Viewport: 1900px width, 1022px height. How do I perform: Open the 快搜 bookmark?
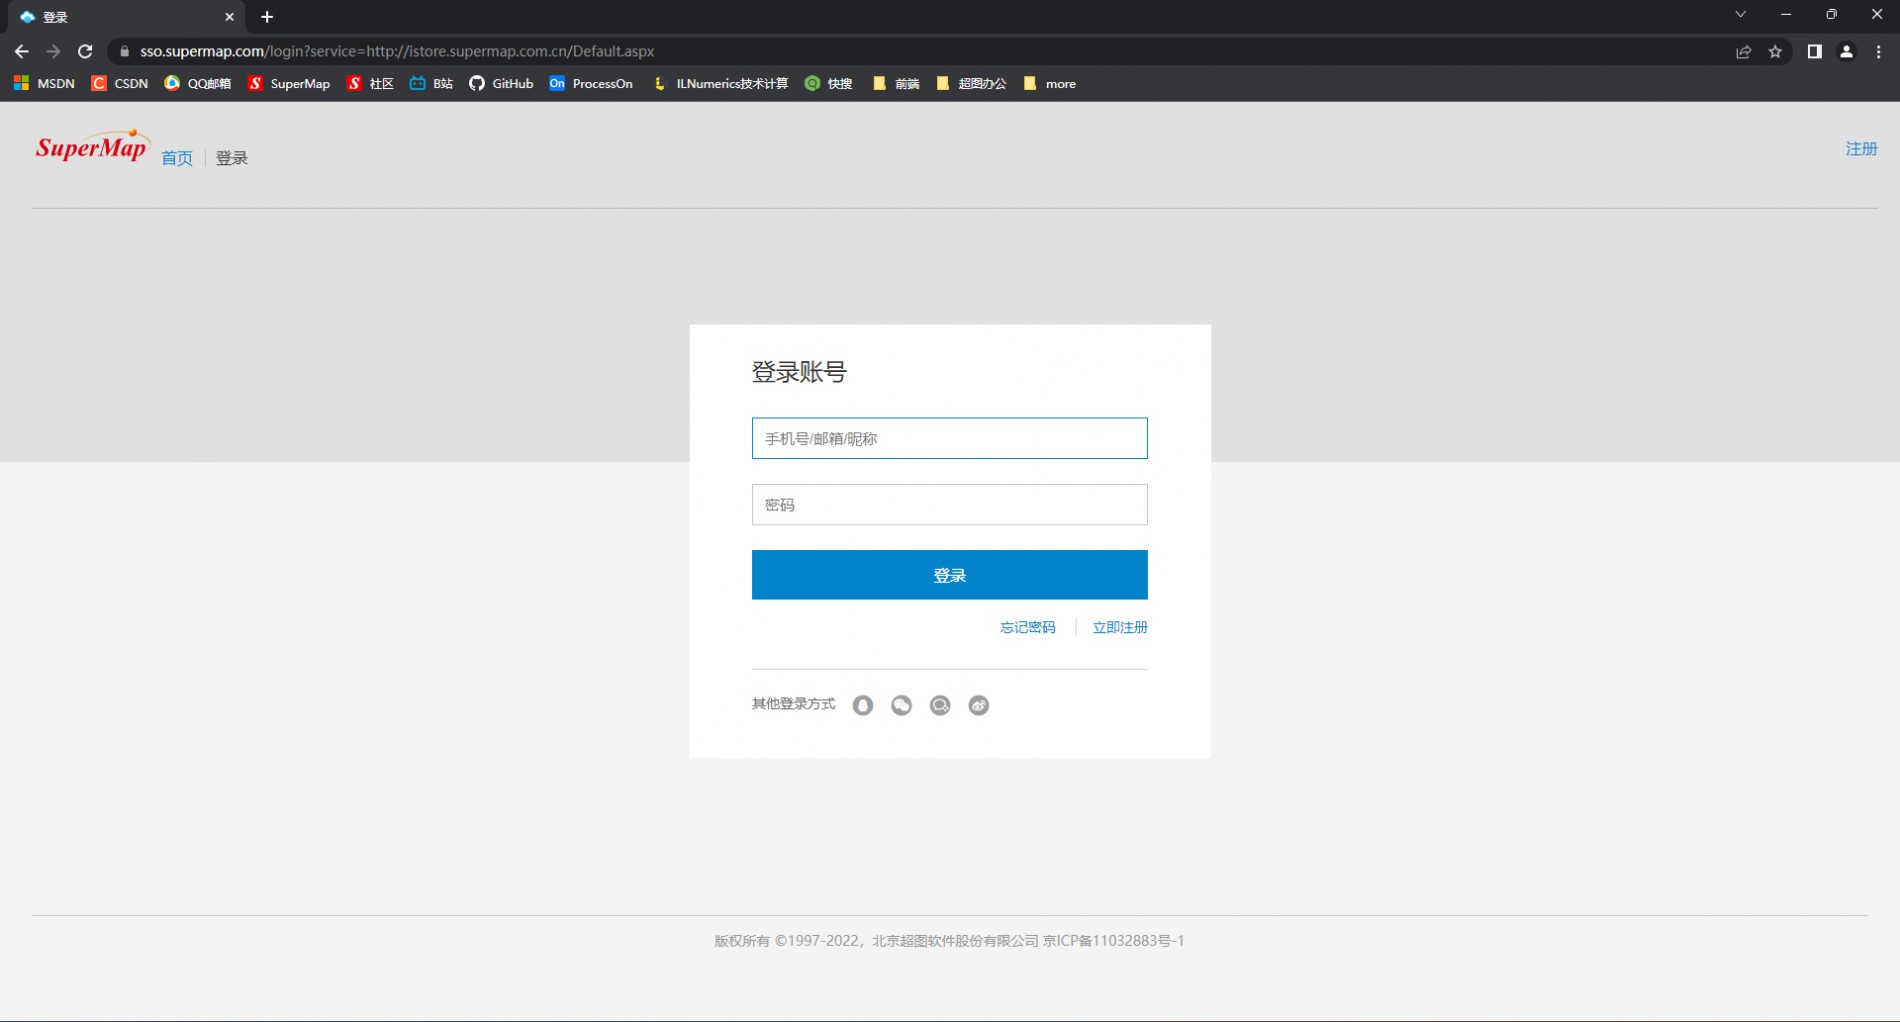coord(829,84)
